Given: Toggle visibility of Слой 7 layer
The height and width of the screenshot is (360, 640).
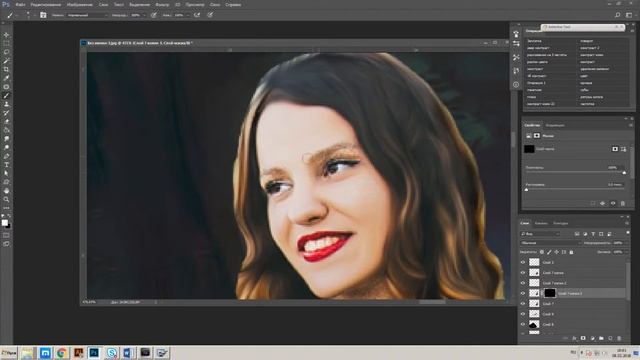Looking at the screenshot, I should point(523,304).
